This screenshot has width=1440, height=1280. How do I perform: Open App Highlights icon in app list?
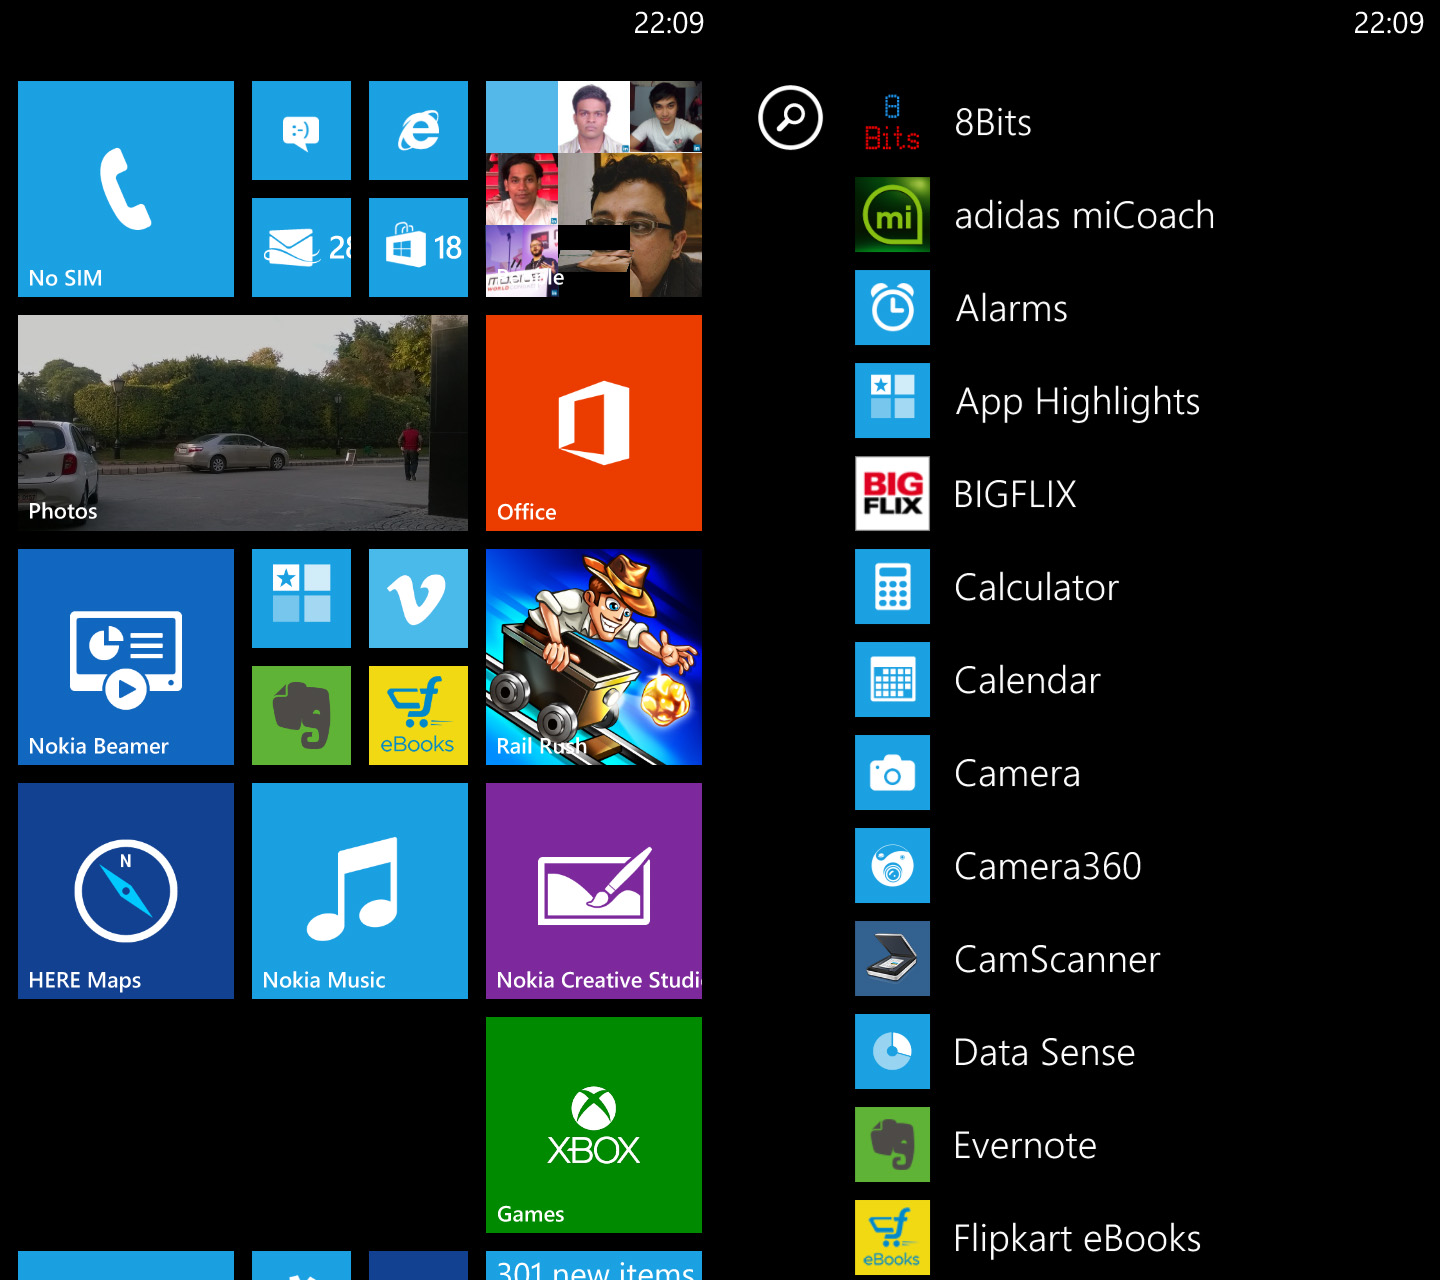tap(892, 401)
